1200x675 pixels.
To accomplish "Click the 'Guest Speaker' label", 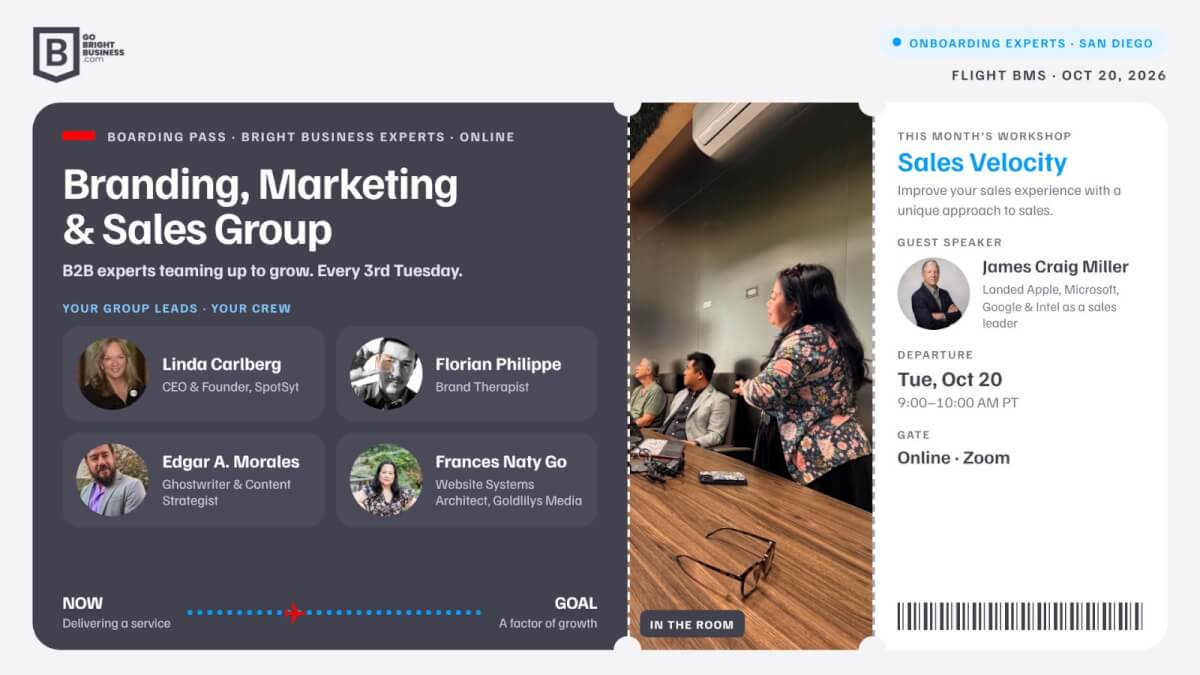I will point(949,242).
